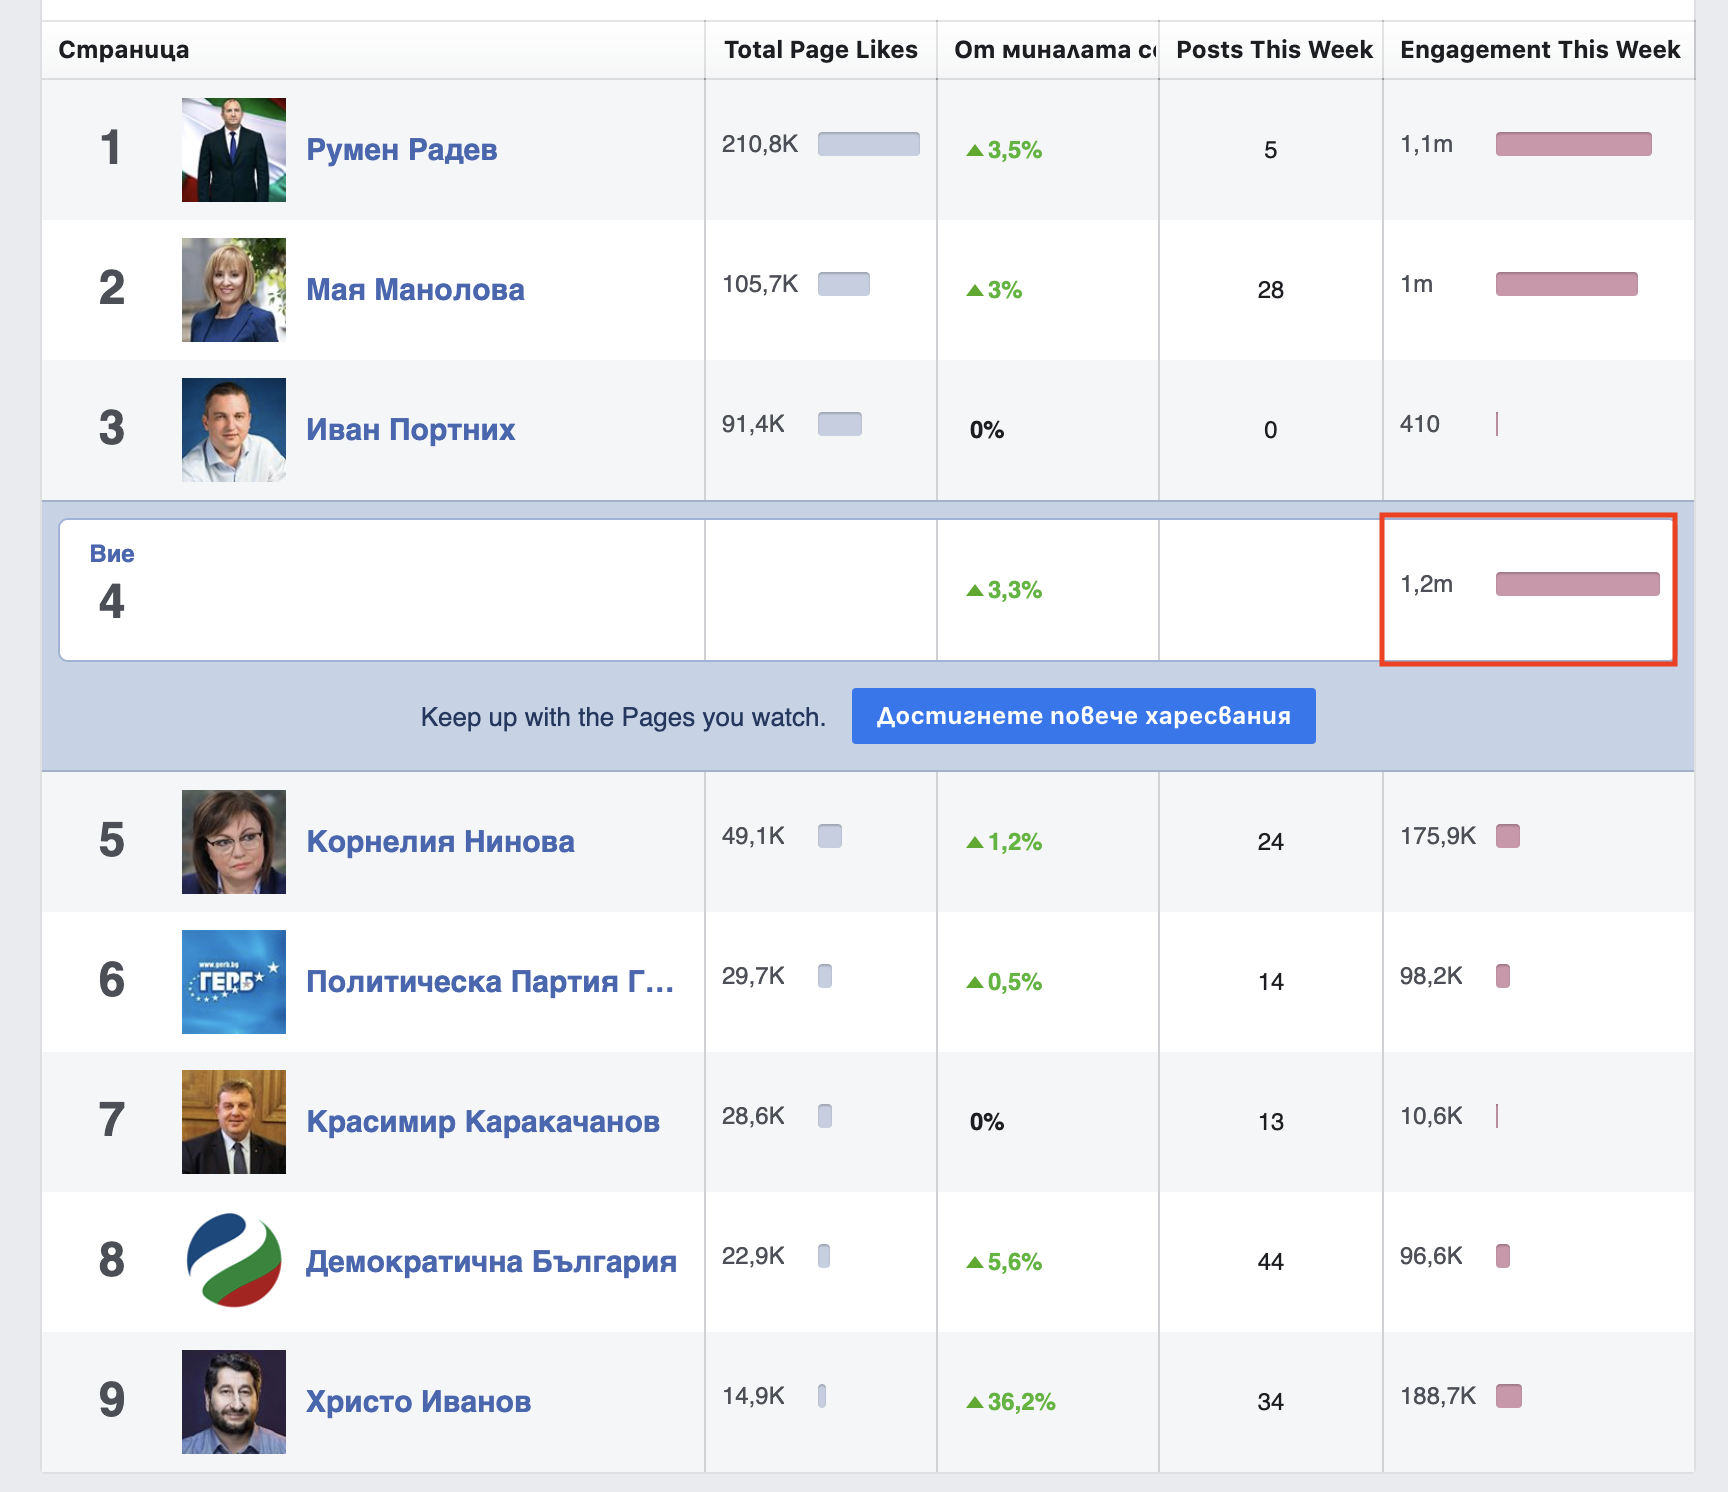Open the Красимир Каракачанов page link

coord(482,1122)
